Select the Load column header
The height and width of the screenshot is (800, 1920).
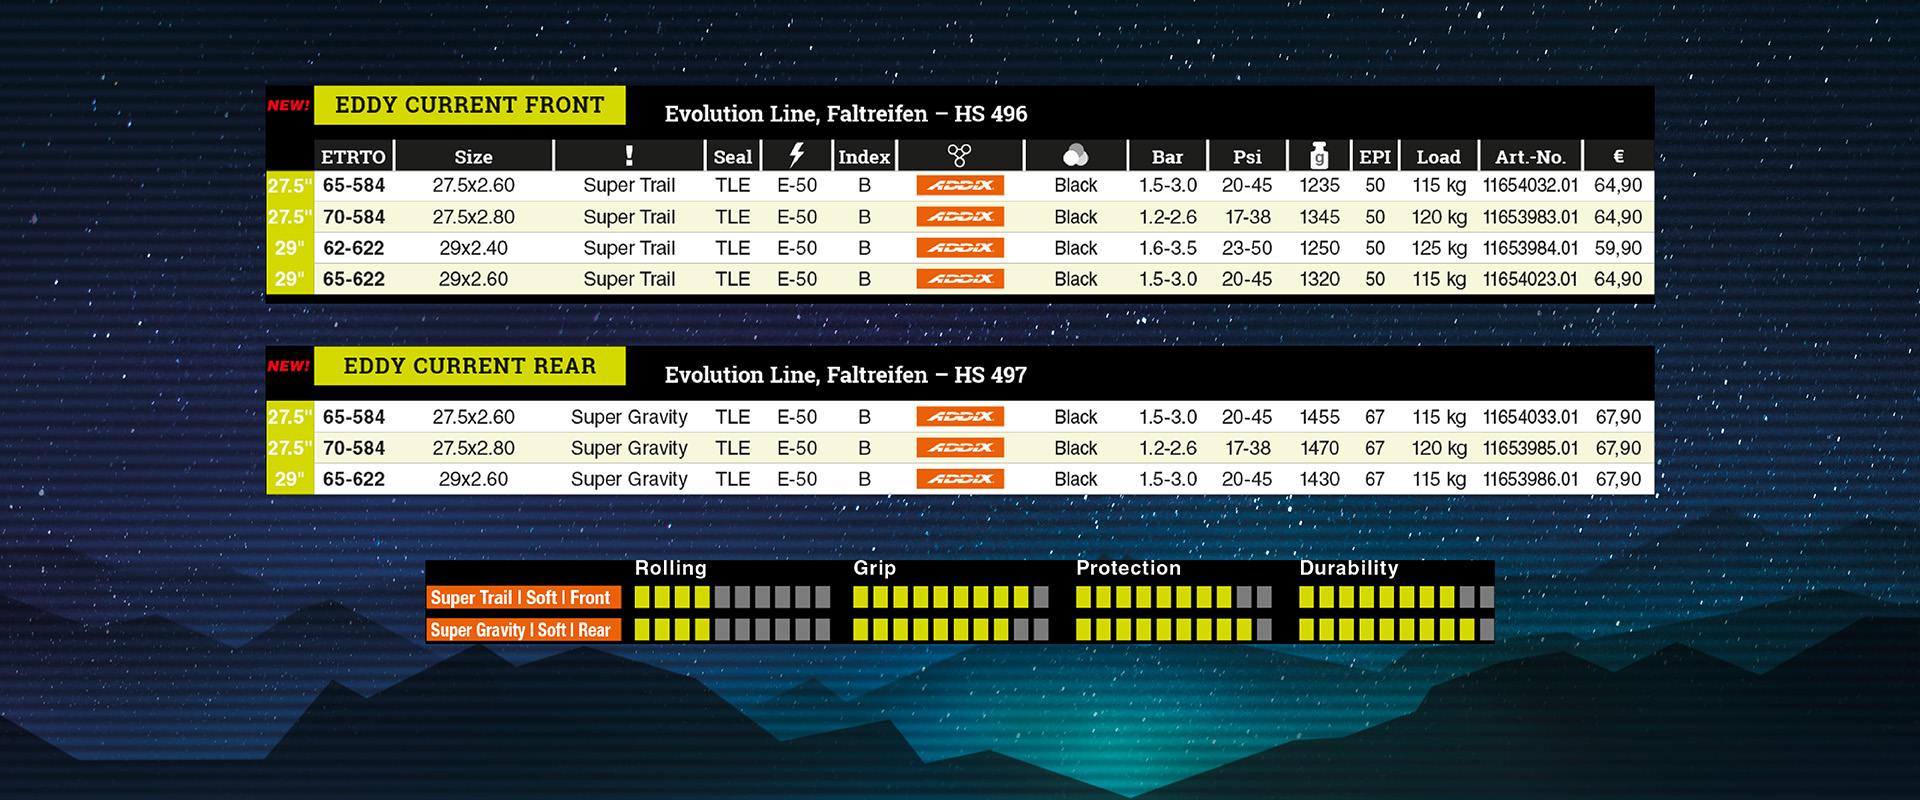pyautogui.click(x=1438, y=157)
